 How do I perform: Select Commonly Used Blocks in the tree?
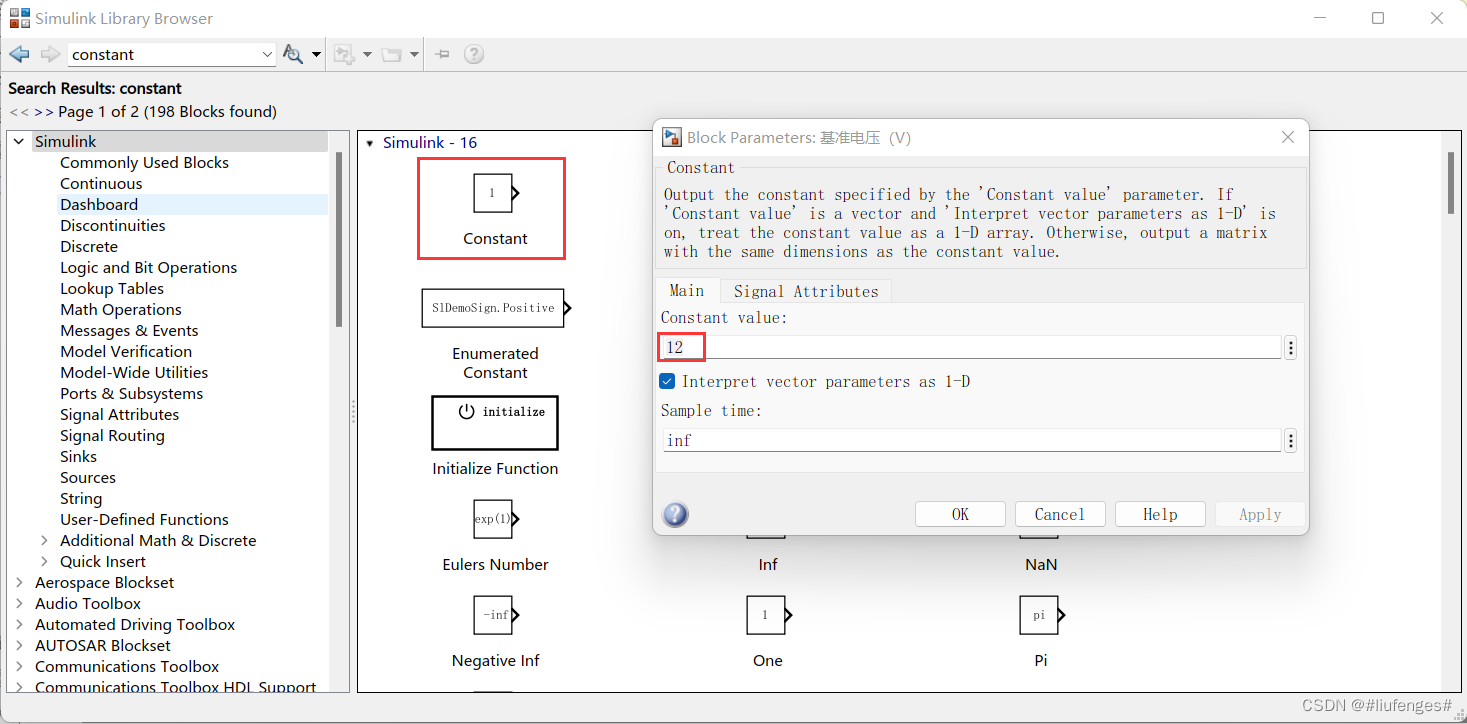click(x=144, y=162)
